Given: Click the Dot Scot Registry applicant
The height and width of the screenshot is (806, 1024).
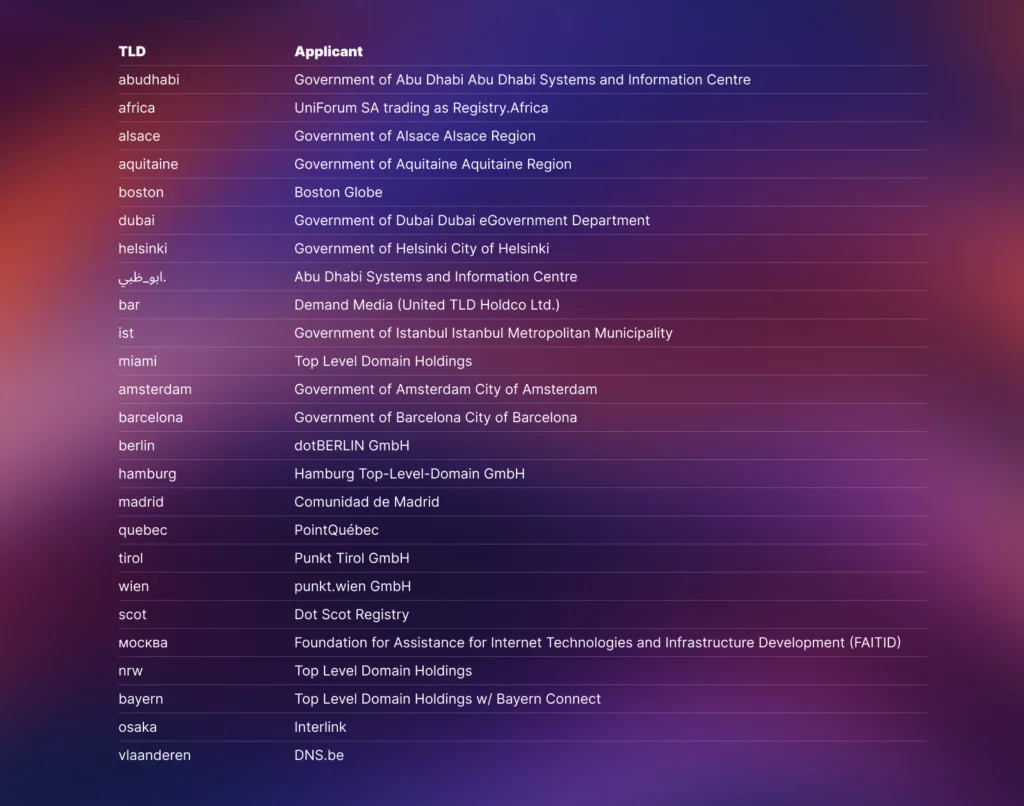Looking at the screenshot, I should click(x=351, y=614).
